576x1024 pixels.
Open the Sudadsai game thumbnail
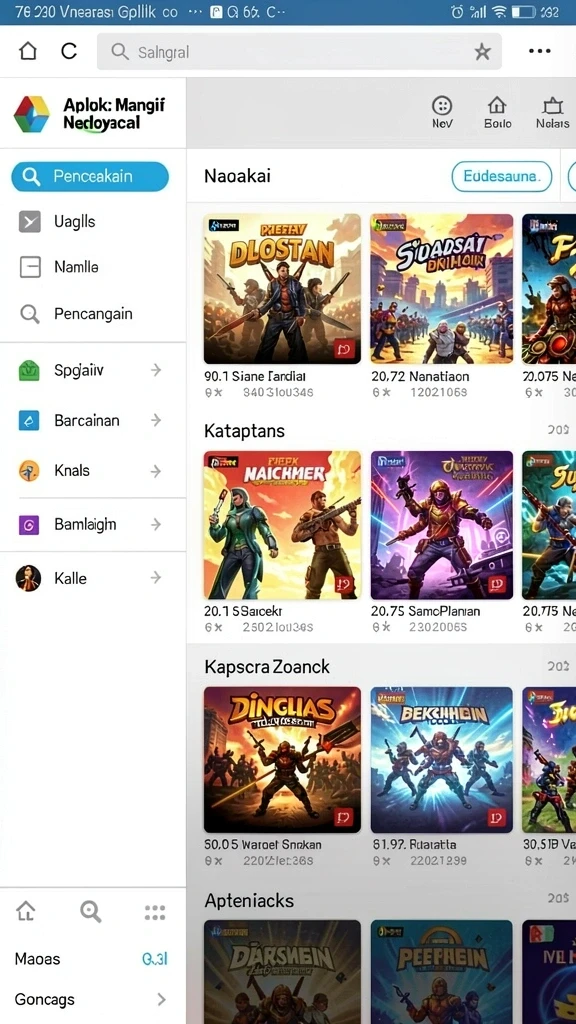(x=441, y=289)
